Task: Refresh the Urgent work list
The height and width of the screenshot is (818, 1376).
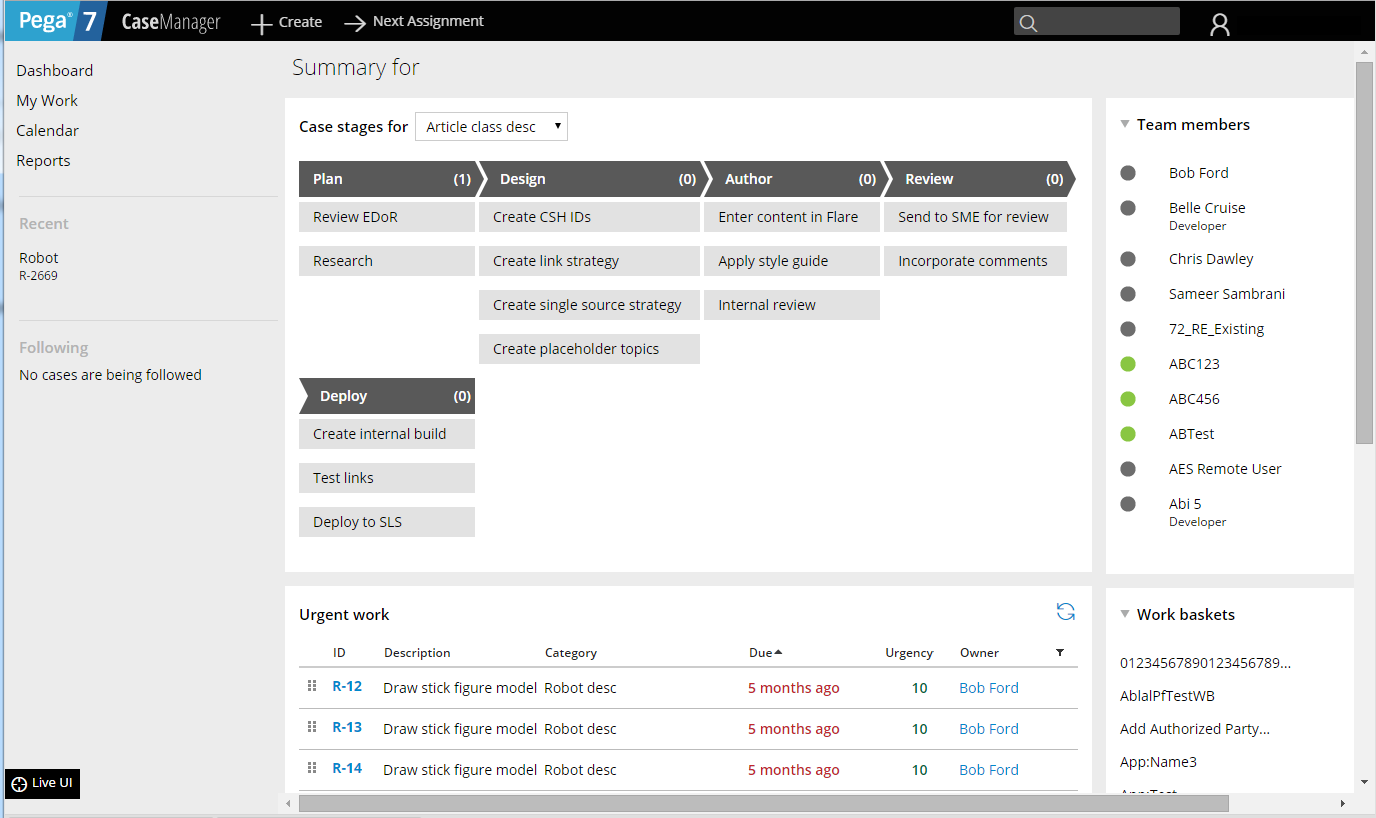Action: tap(1066, 611)
